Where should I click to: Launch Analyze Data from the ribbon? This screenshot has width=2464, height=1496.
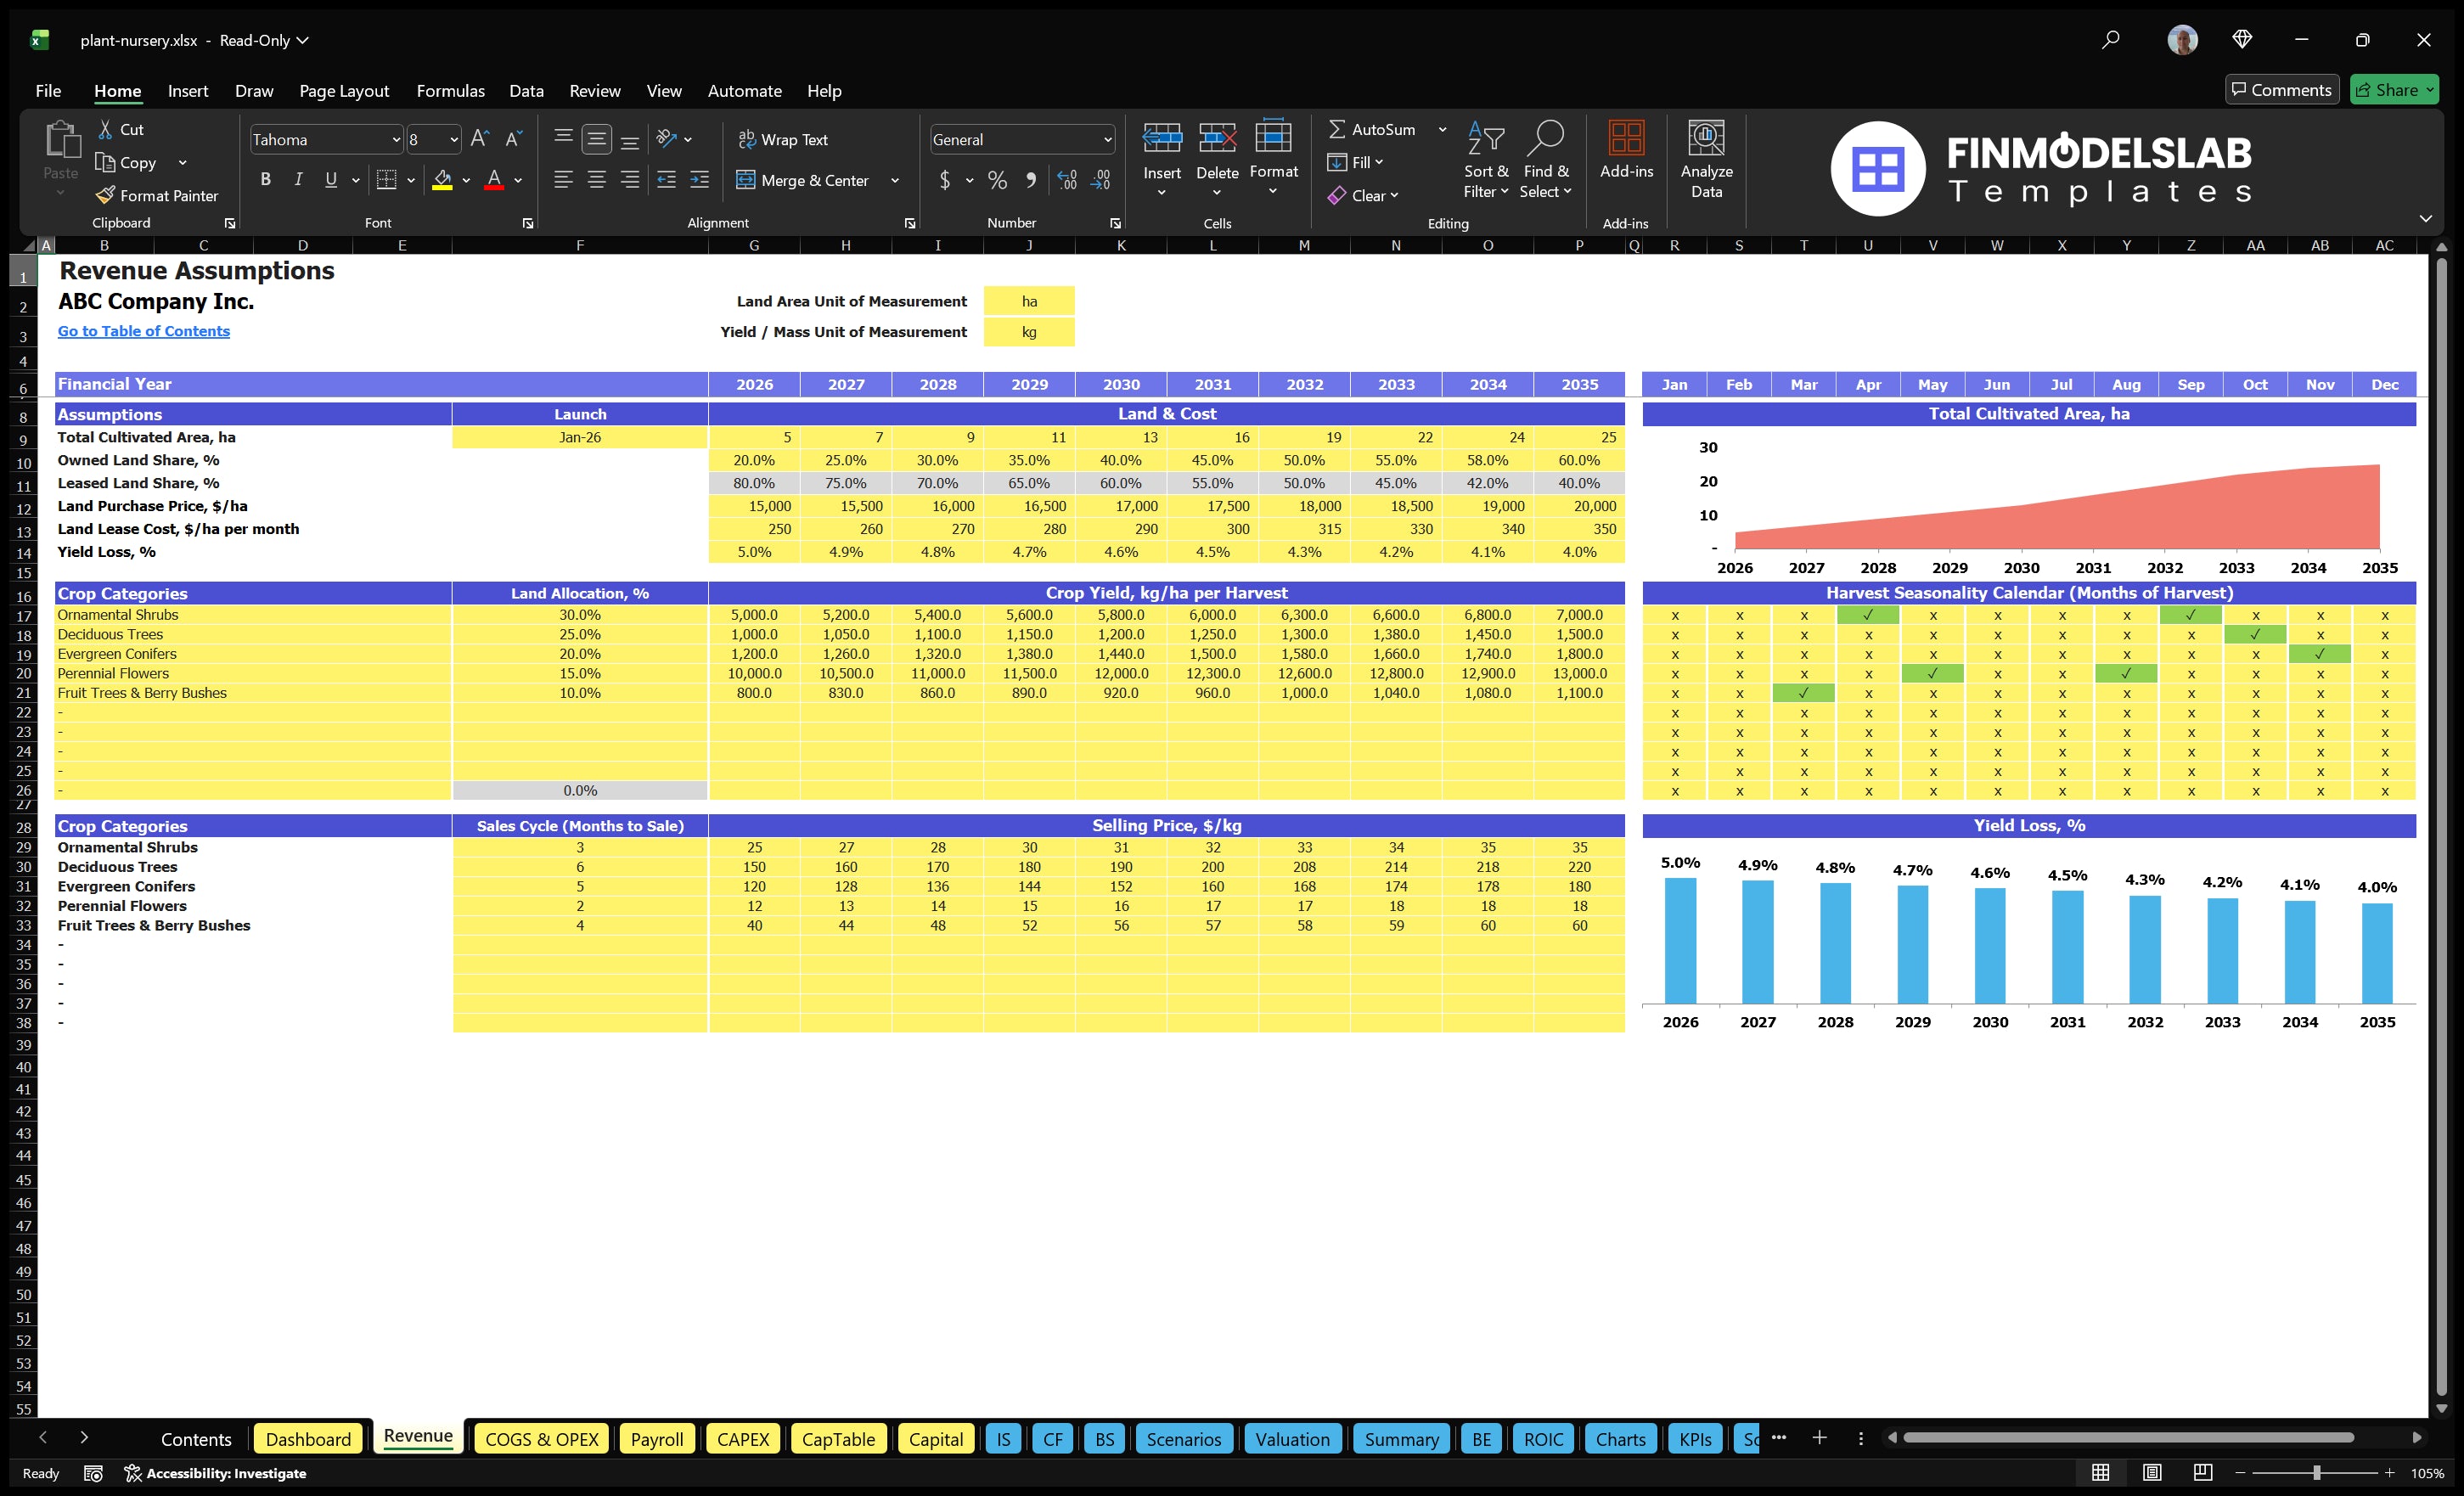(x=1706, y=158)
